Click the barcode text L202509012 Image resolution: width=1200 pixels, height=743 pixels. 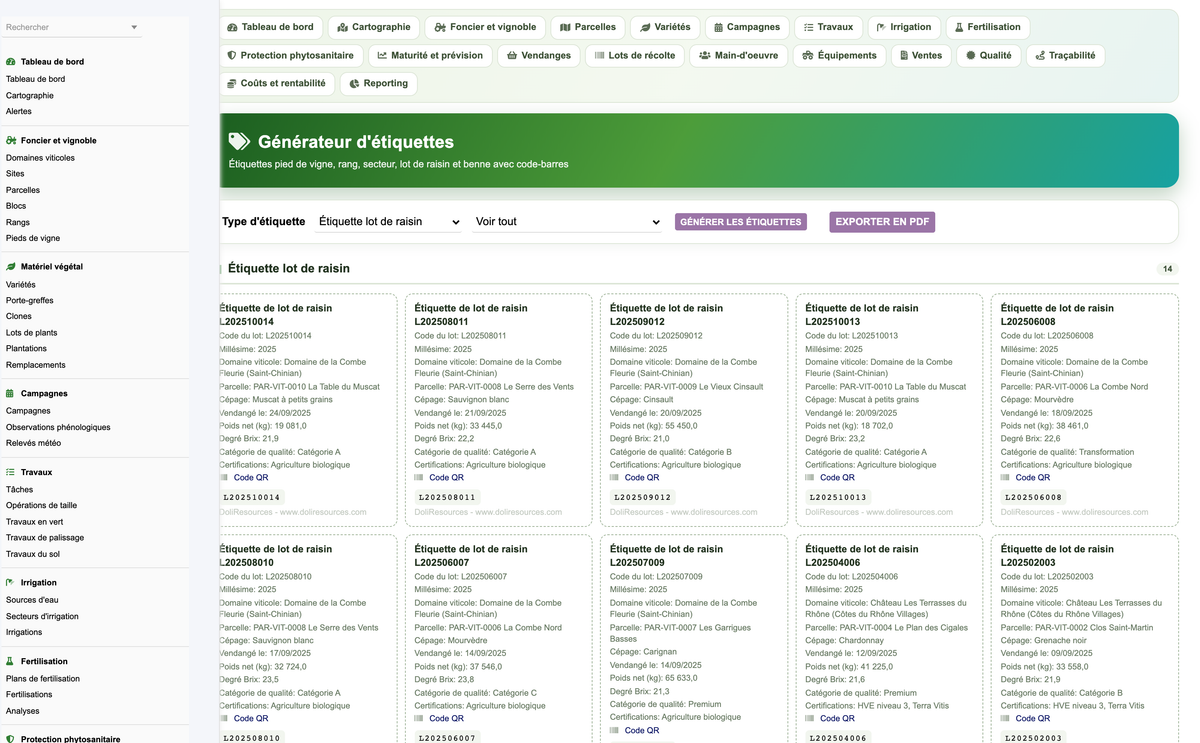(642, 497)
